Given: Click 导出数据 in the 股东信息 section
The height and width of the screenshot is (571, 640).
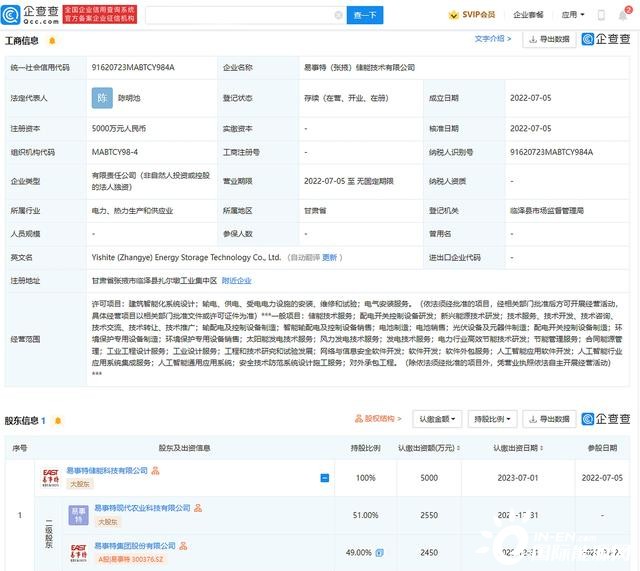Looking at the screenshot, I should click(549, 419).
